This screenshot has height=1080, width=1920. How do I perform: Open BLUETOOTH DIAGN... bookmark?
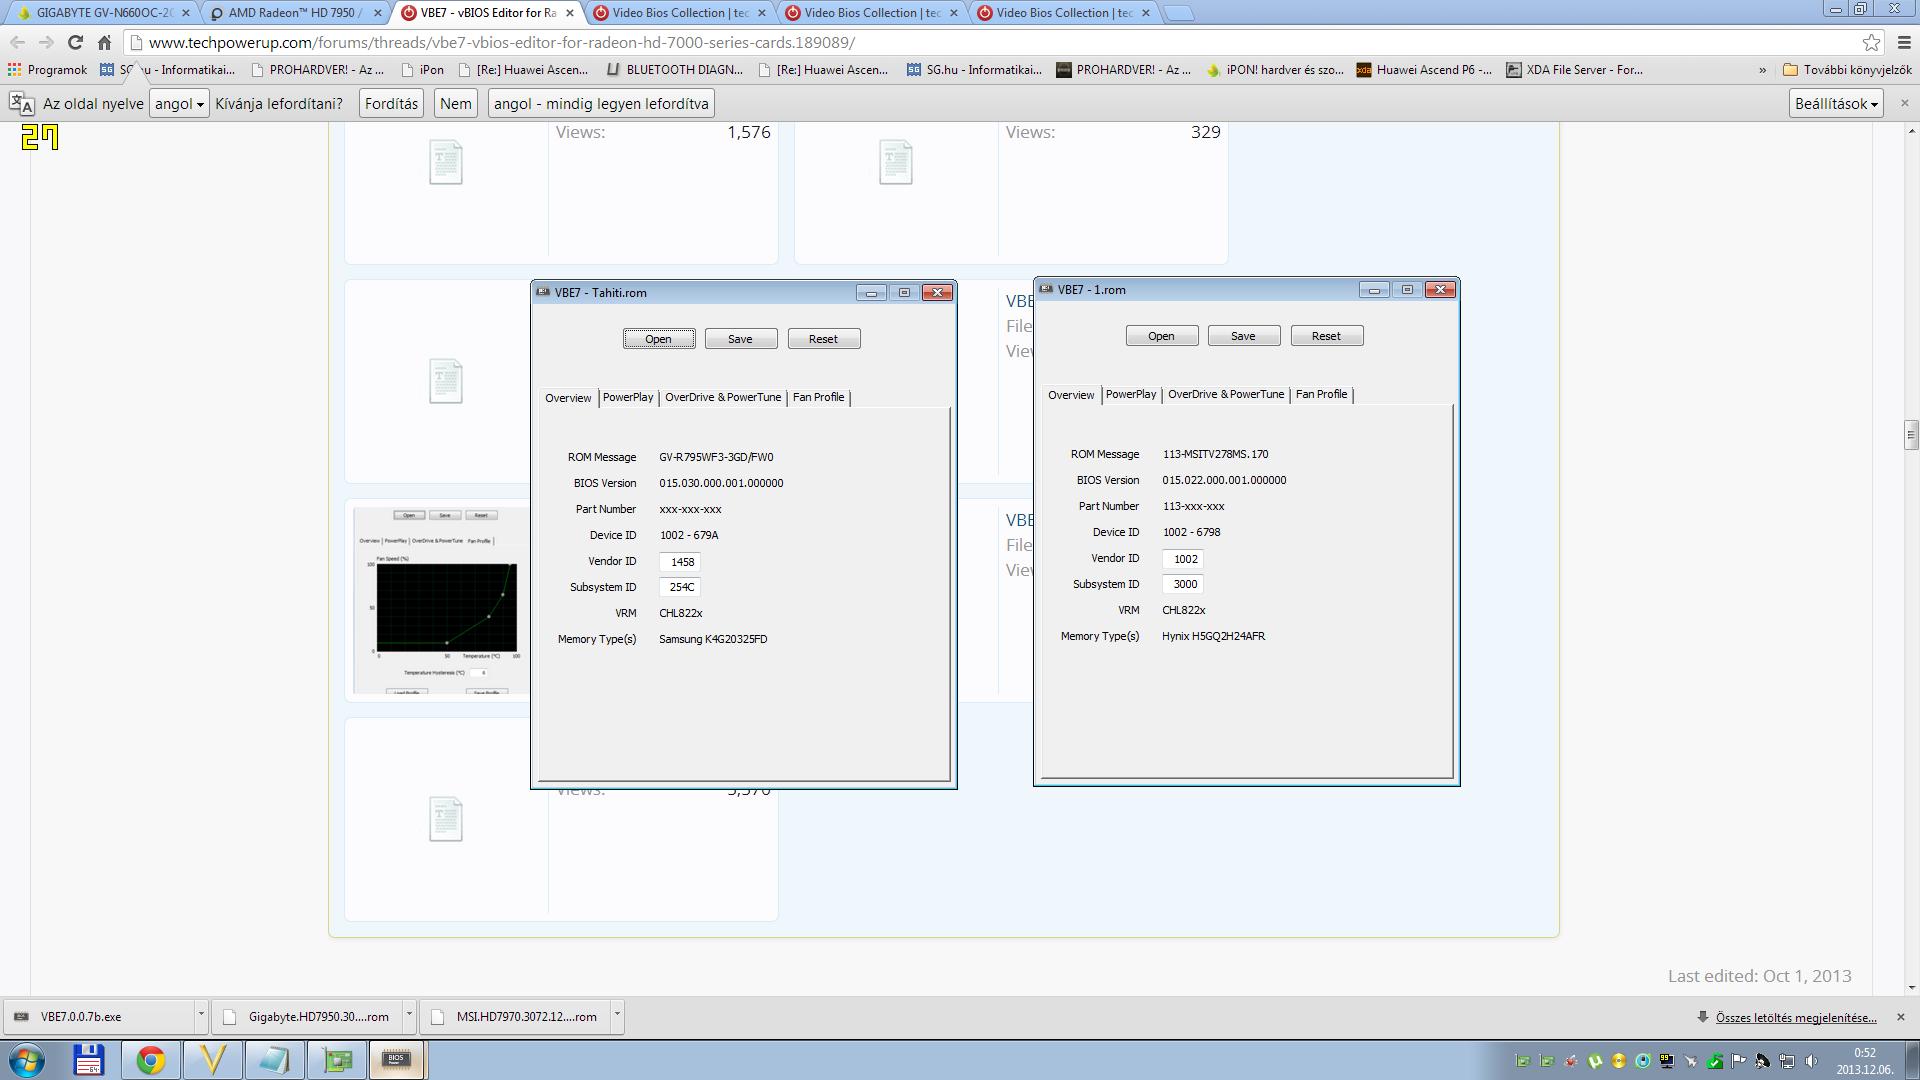[x=674, y=70]
